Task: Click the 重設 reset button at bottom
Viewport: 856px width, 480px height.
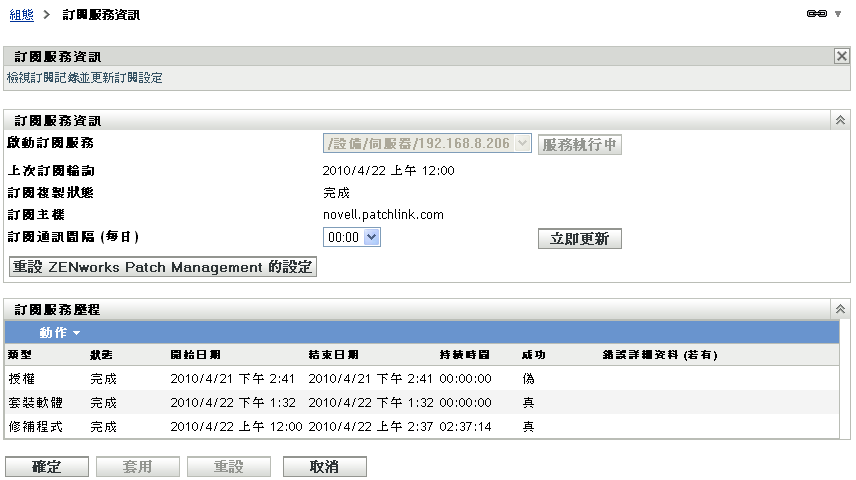Action: point(229,467)
